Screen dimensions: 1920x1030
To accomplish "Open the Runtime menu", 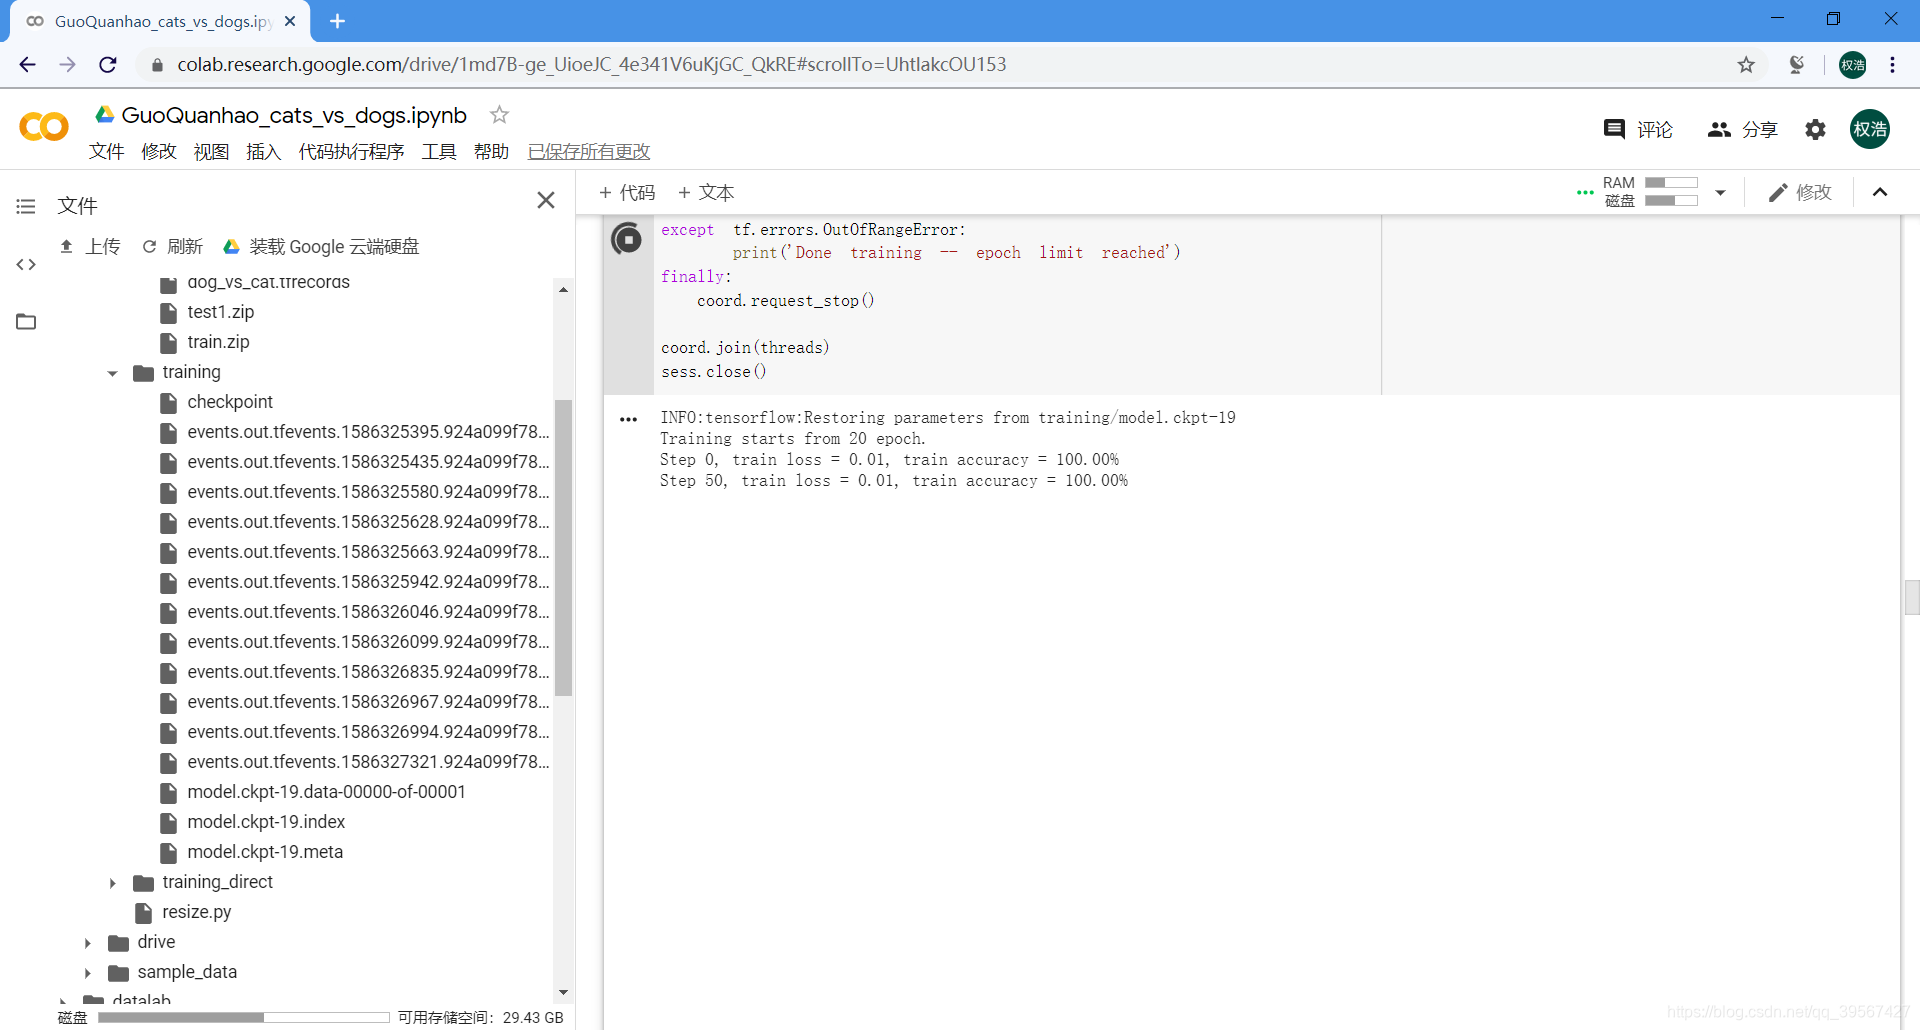I will (351, 151).
